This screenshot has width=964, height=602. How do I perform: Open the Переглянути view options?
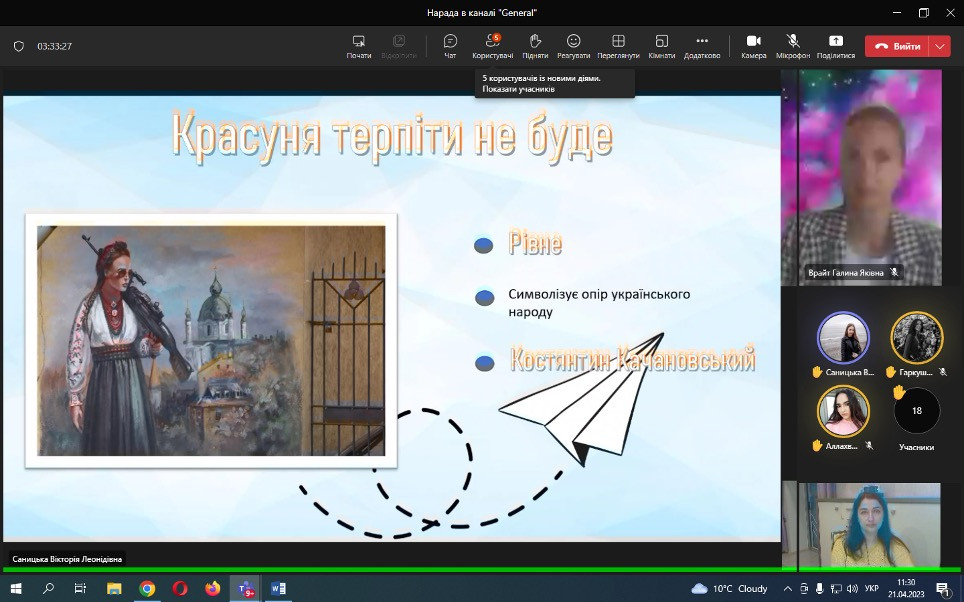[x=618, y=46]
